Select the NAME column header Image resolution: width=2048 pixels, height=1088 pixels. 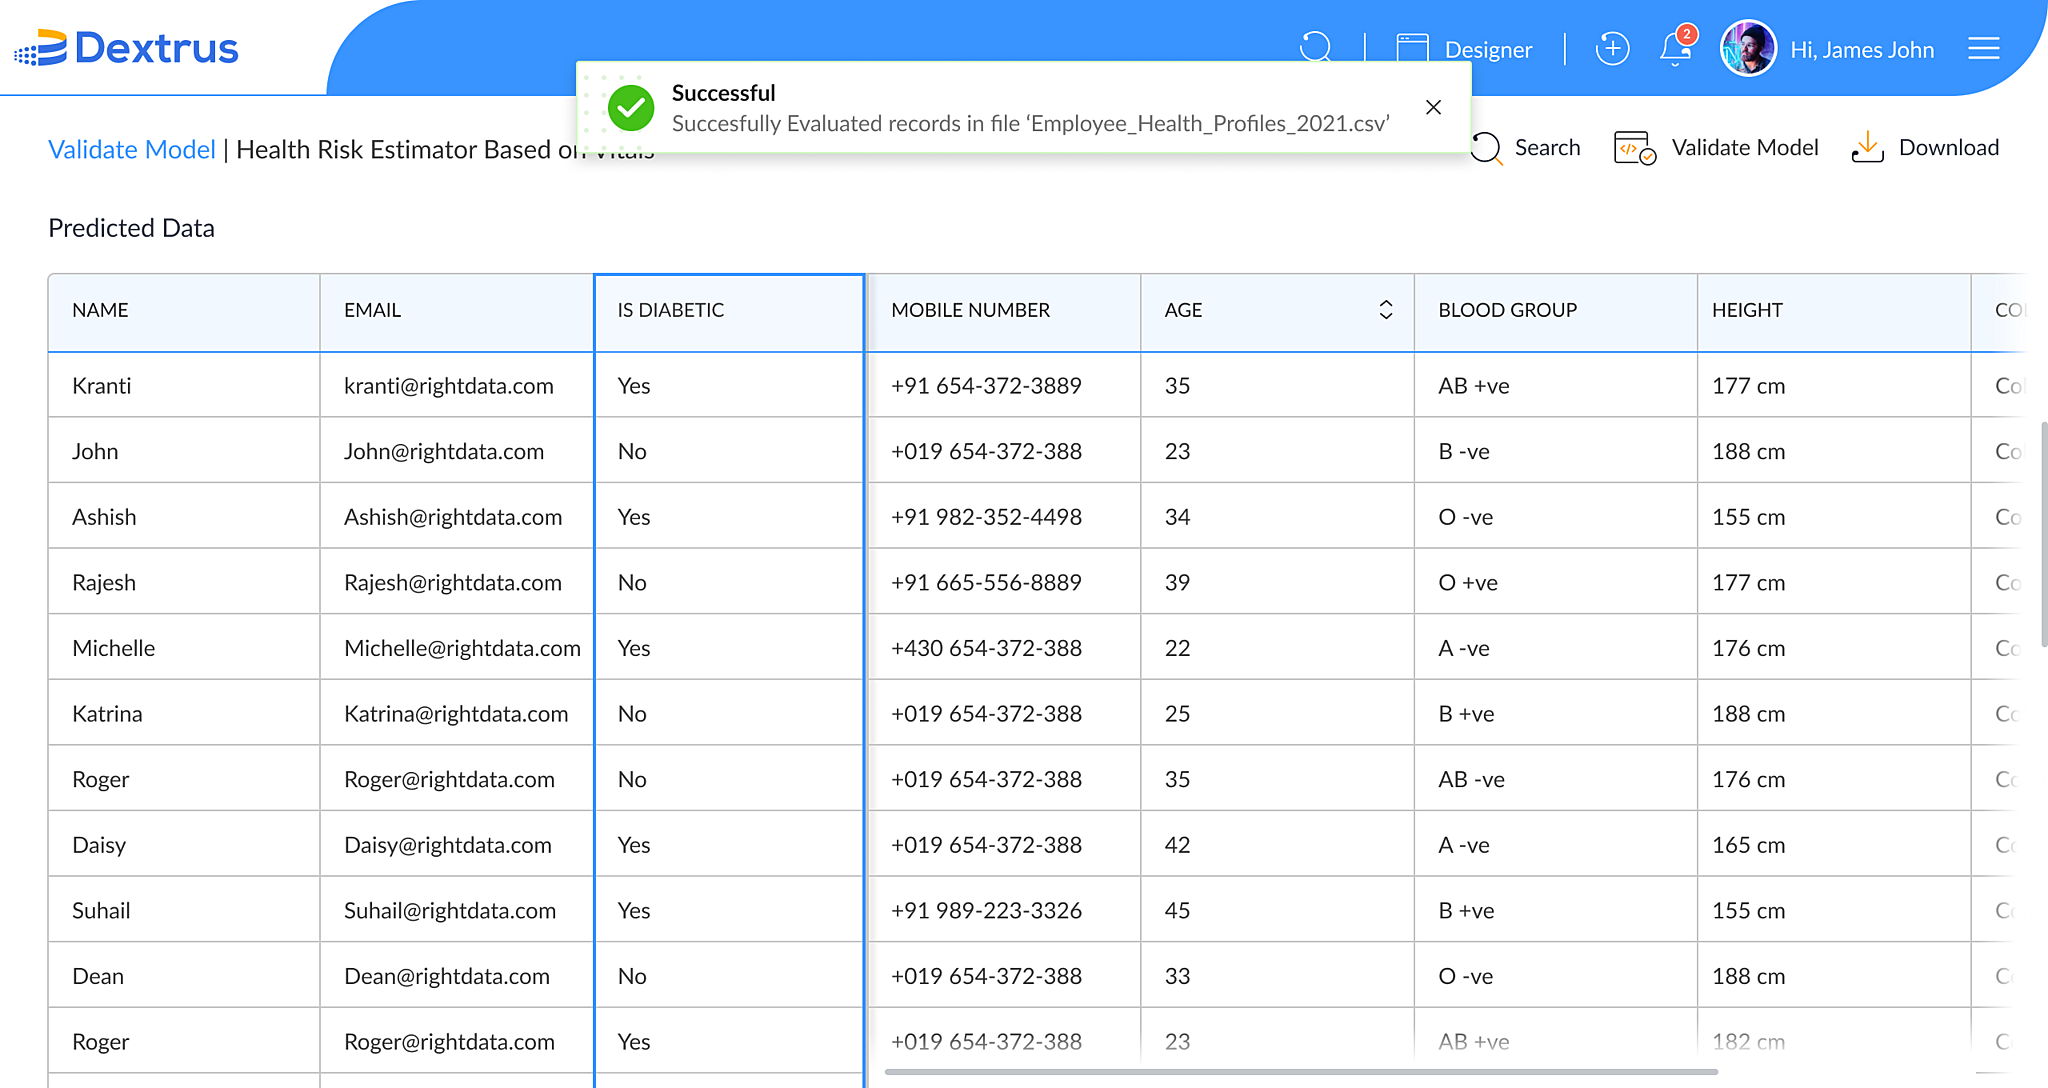point(184,311)
